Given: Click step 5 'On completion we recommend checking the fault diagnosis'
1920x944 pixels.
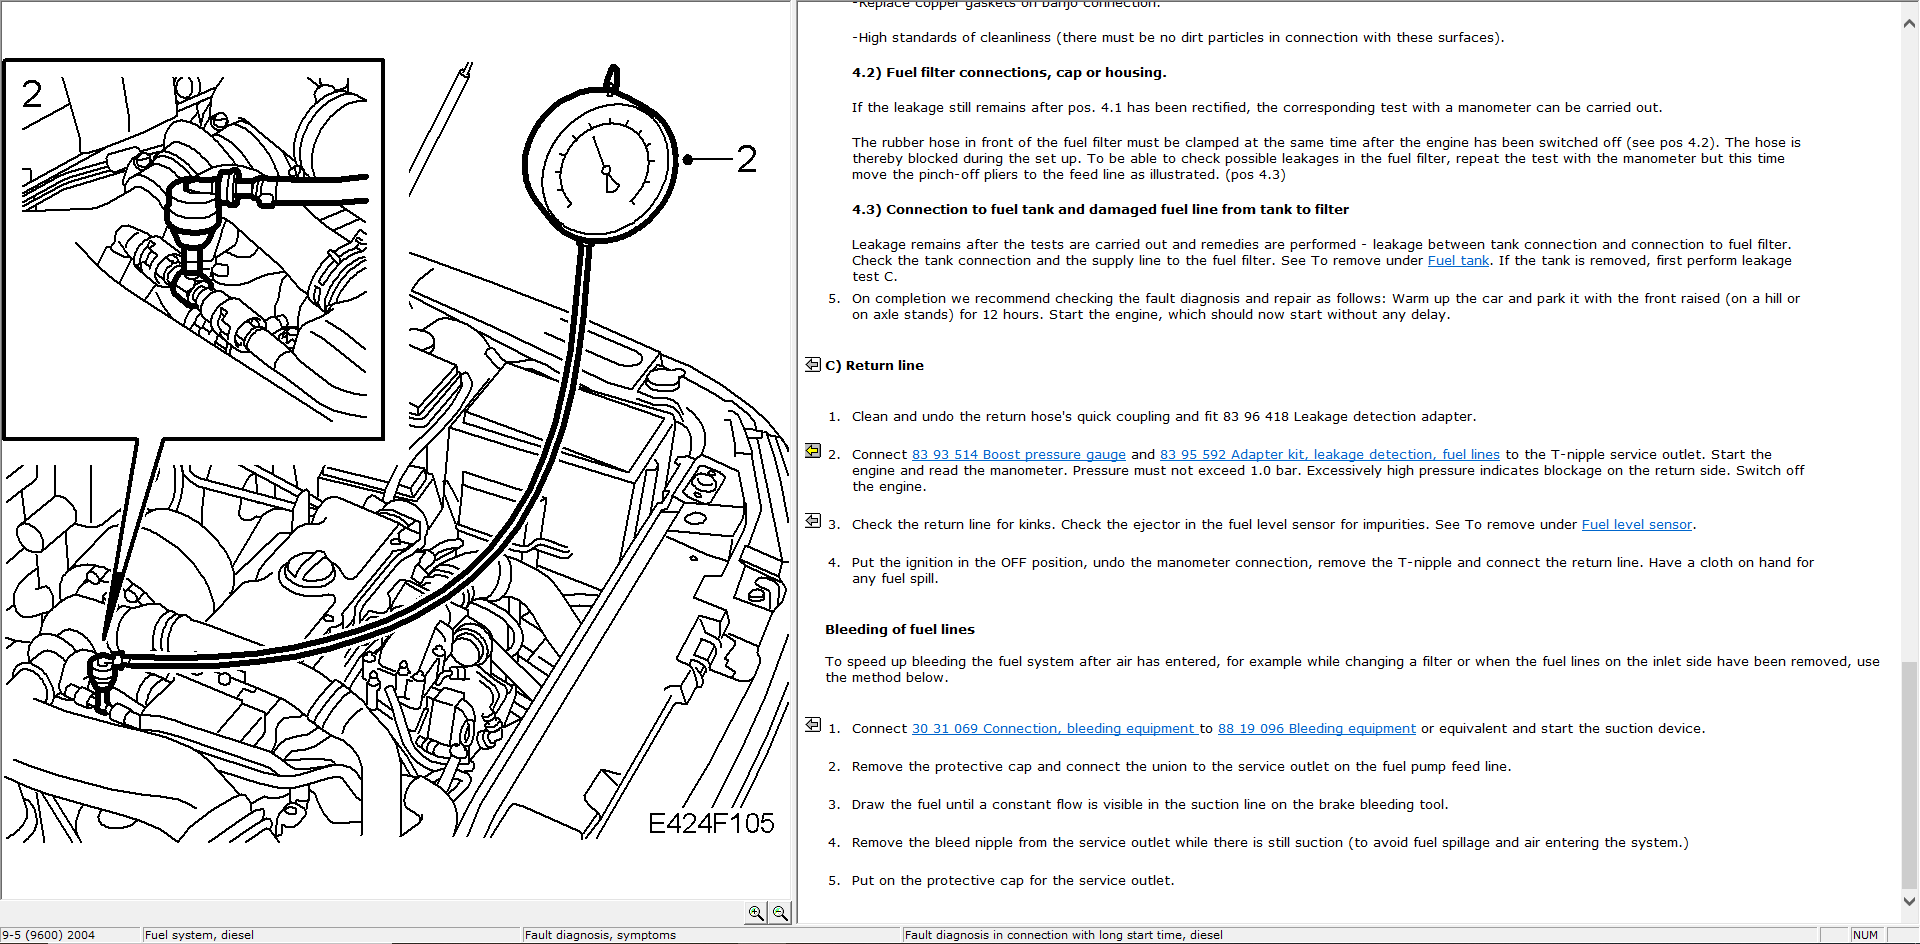Looking at the screenshot, I should point(1326,306).
